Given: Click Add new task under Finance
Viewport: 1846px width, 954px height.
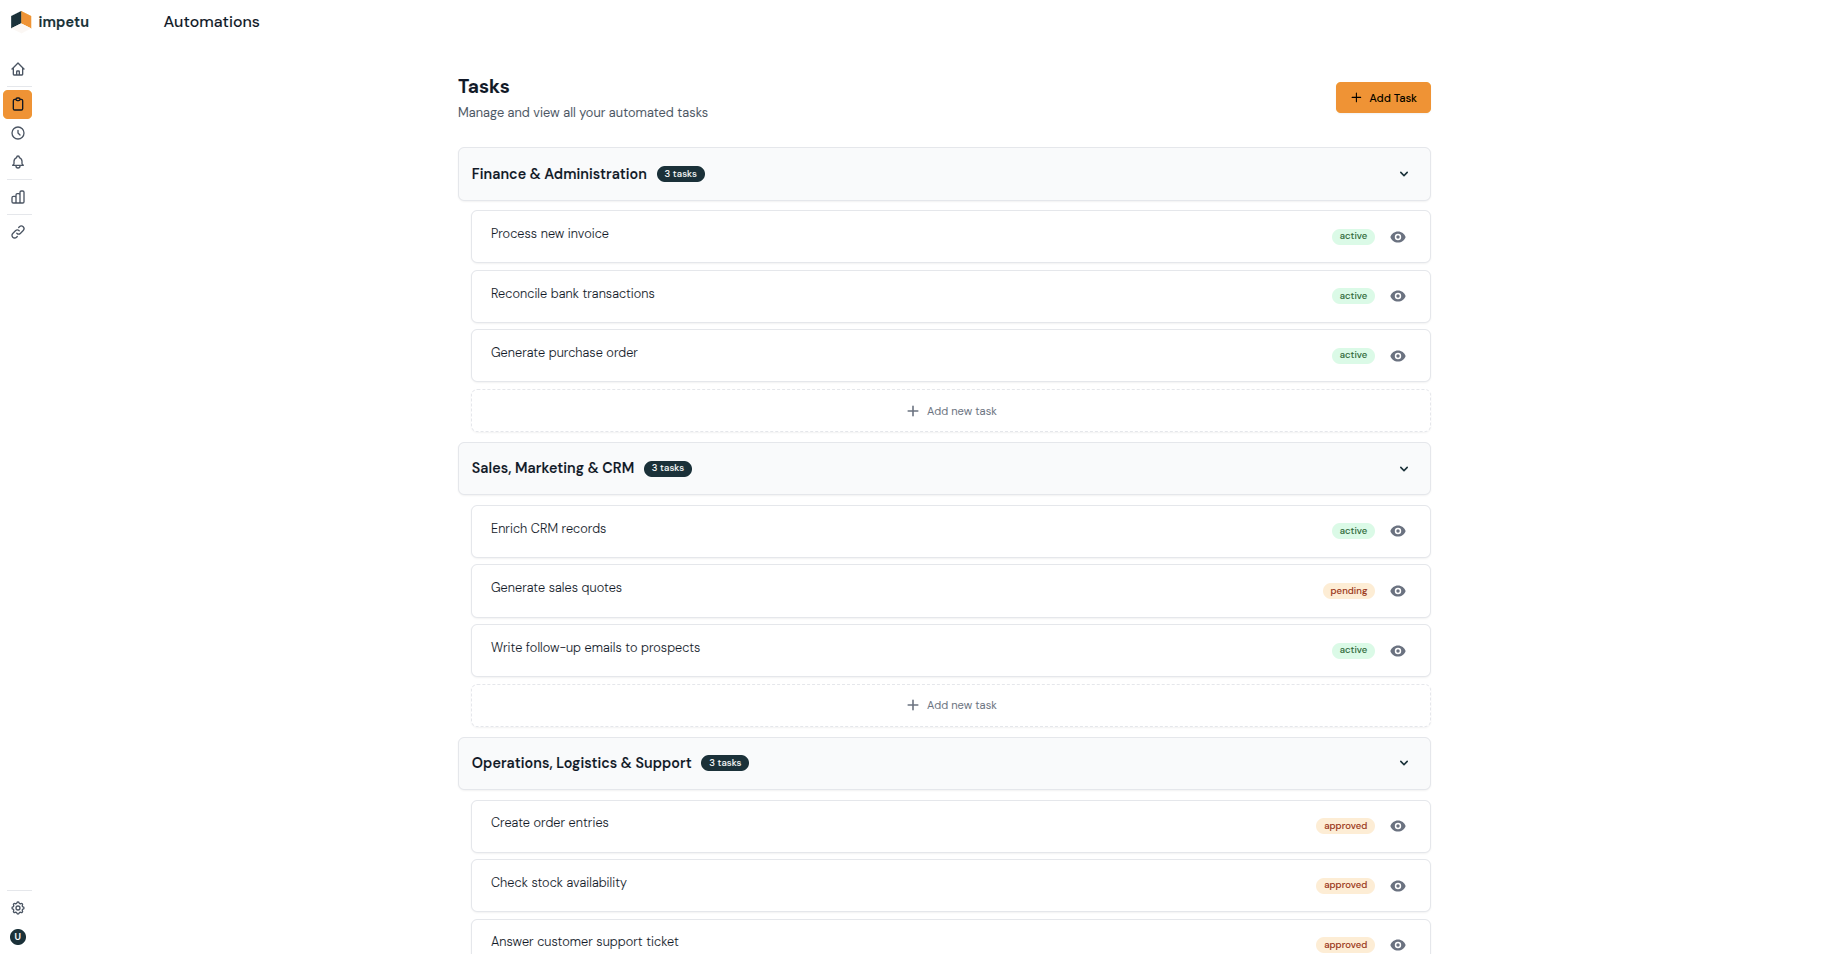Looking at the screenshot, I should pyautogui.click(x=951, y=411).
